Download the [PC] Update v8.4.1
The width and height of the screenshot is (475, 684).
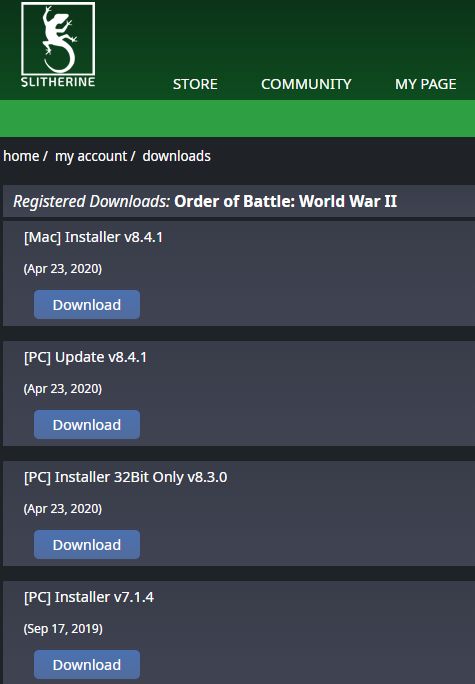point(87,424)
